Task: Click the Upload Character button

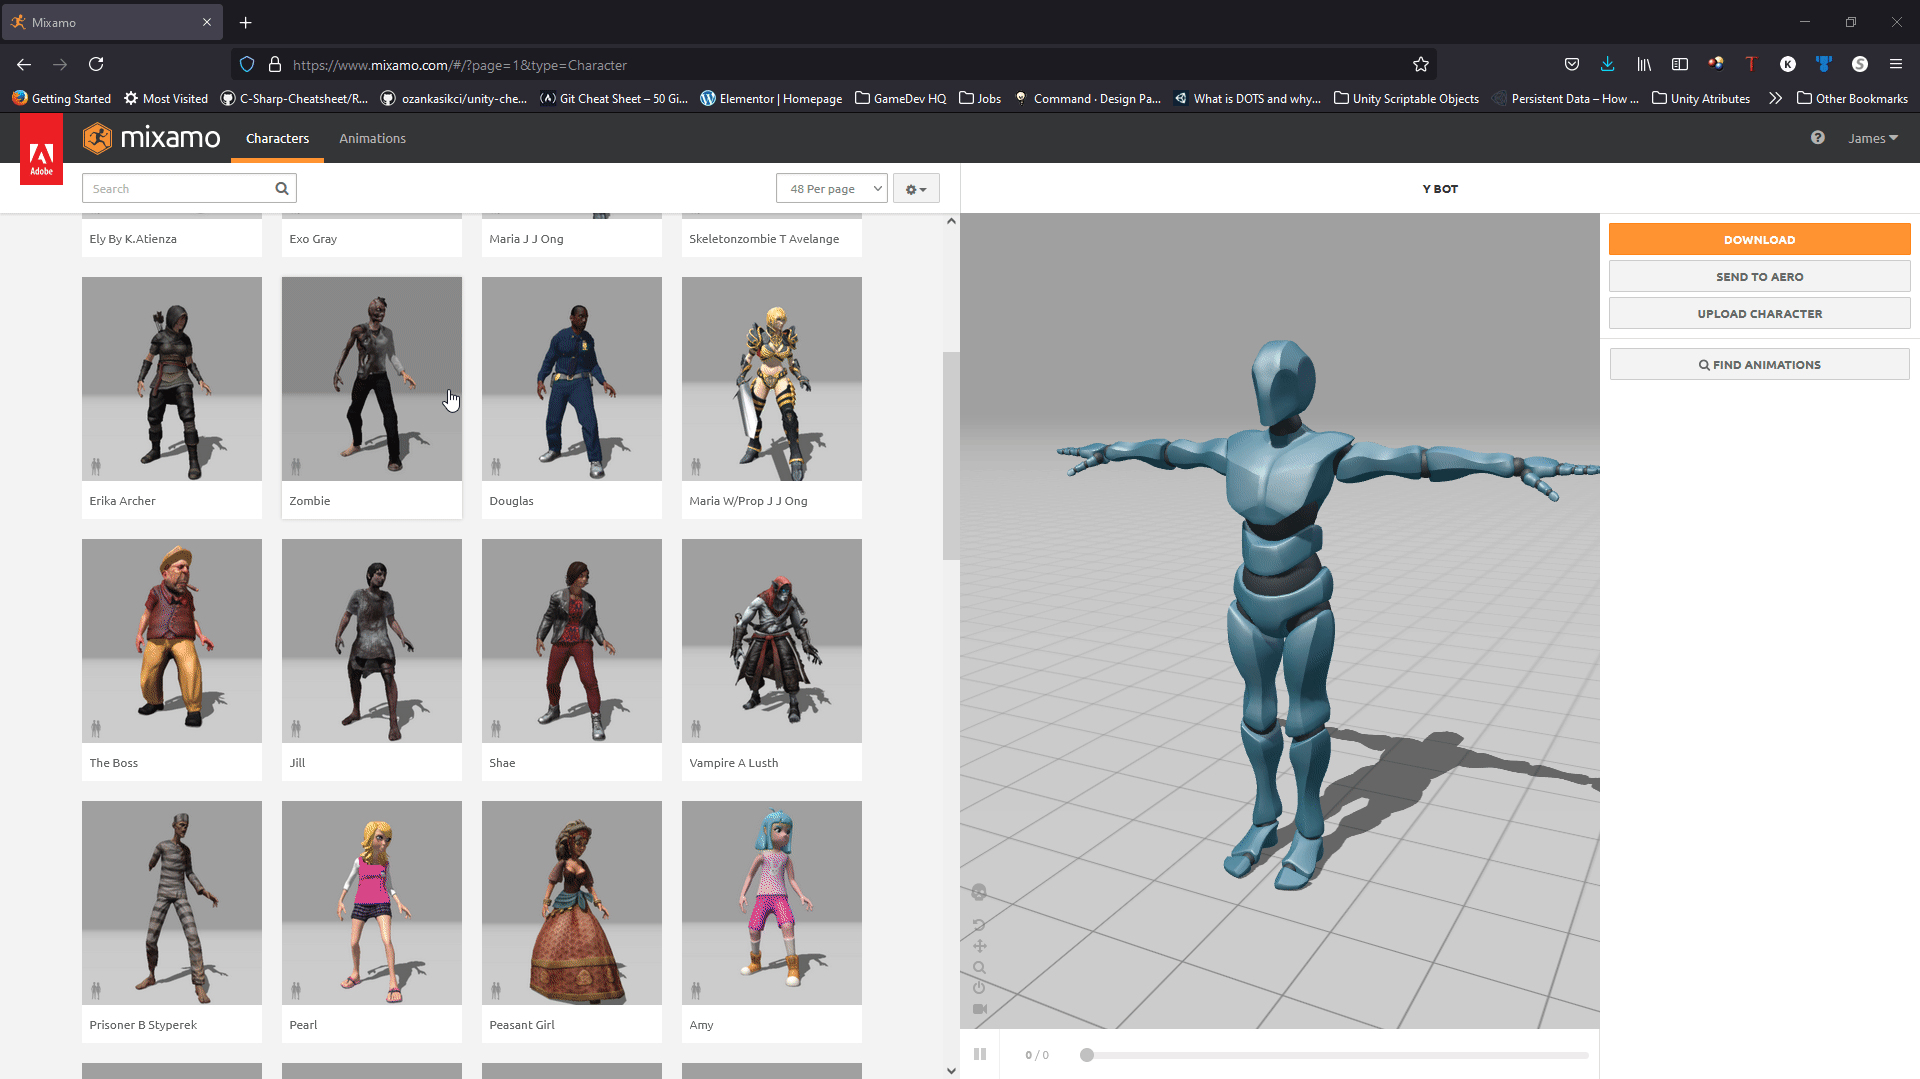Action: tap(1759, 314)
